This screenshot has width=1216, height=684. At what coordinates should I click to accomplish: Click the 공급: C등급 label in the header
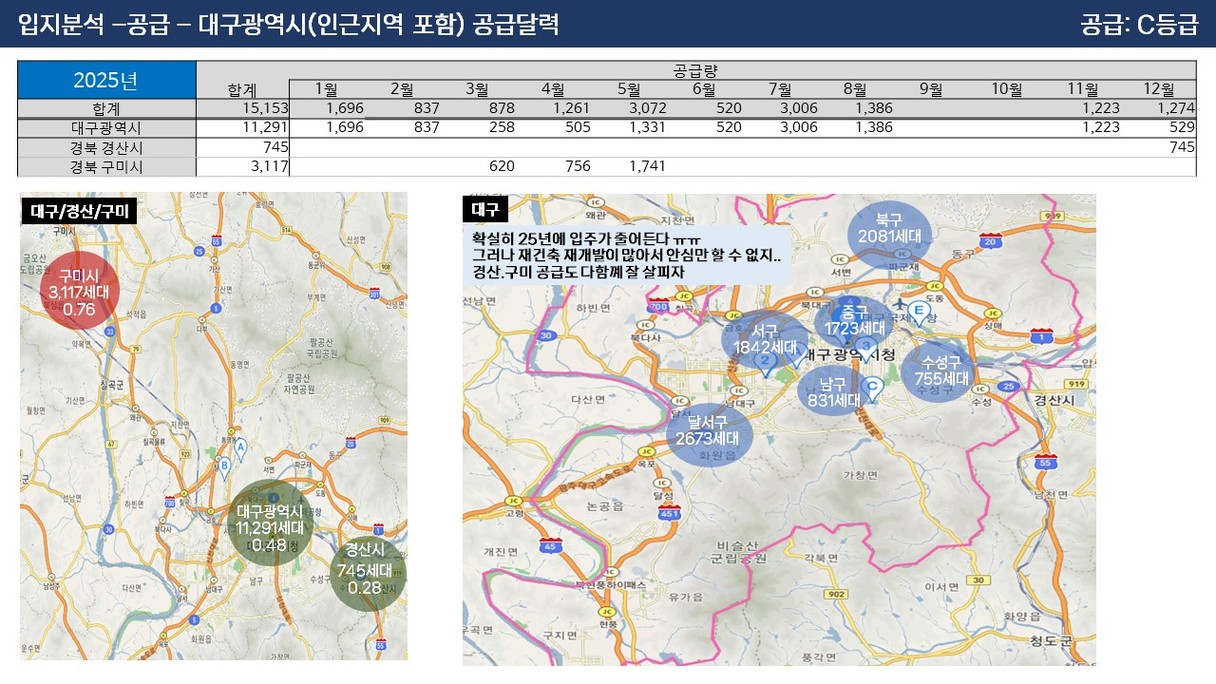(x=1138, y=25)
